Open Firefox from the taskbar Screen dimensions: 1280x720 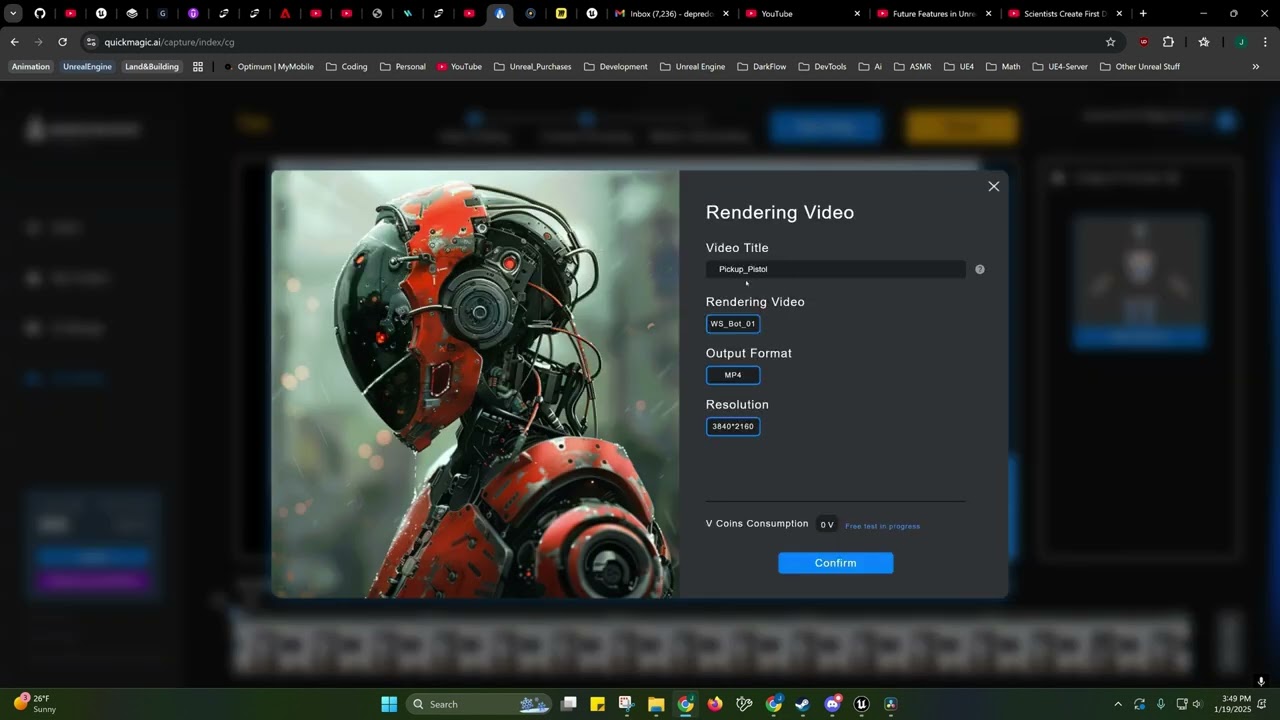click(x=714, y=704)
